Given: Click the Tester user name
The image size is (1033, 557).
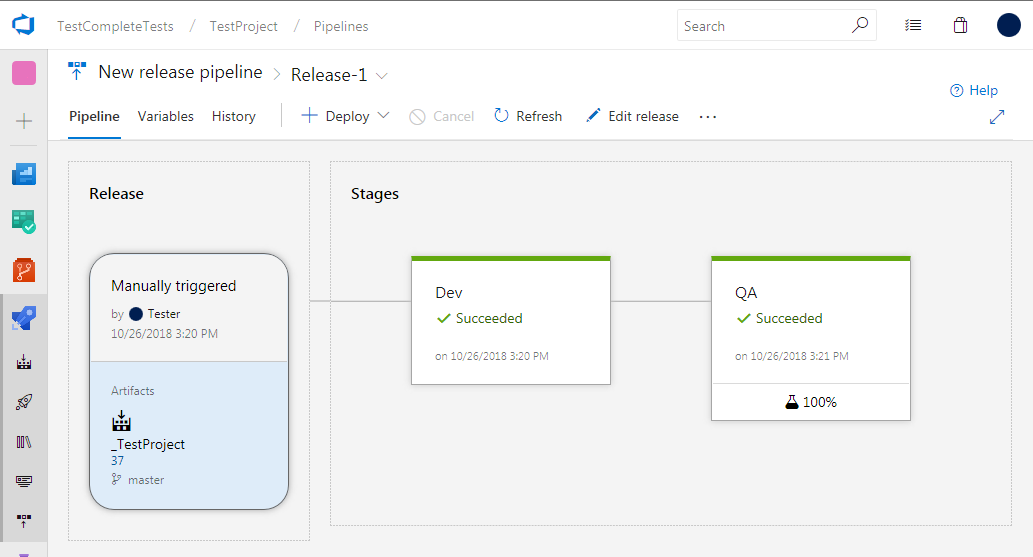Looking at the screenshot, I should pos(164,314).
